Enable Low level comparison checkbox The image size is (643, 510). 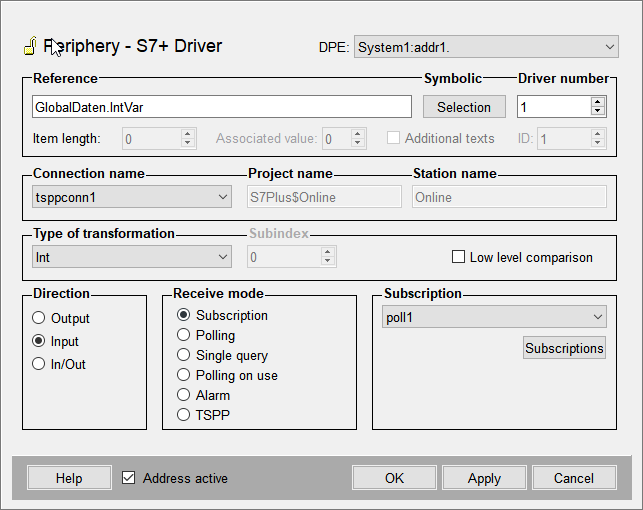tap(459, 257)
